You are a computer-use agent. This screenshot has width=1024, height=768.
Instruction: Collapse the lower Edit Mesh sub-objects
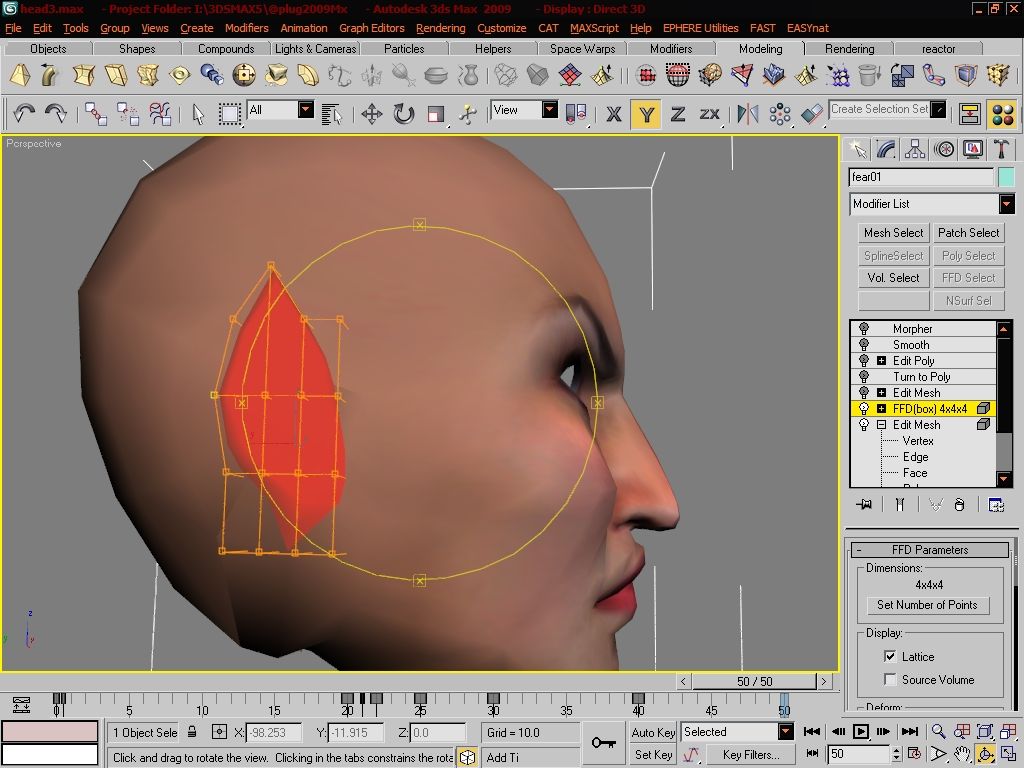tap(881, 424)
